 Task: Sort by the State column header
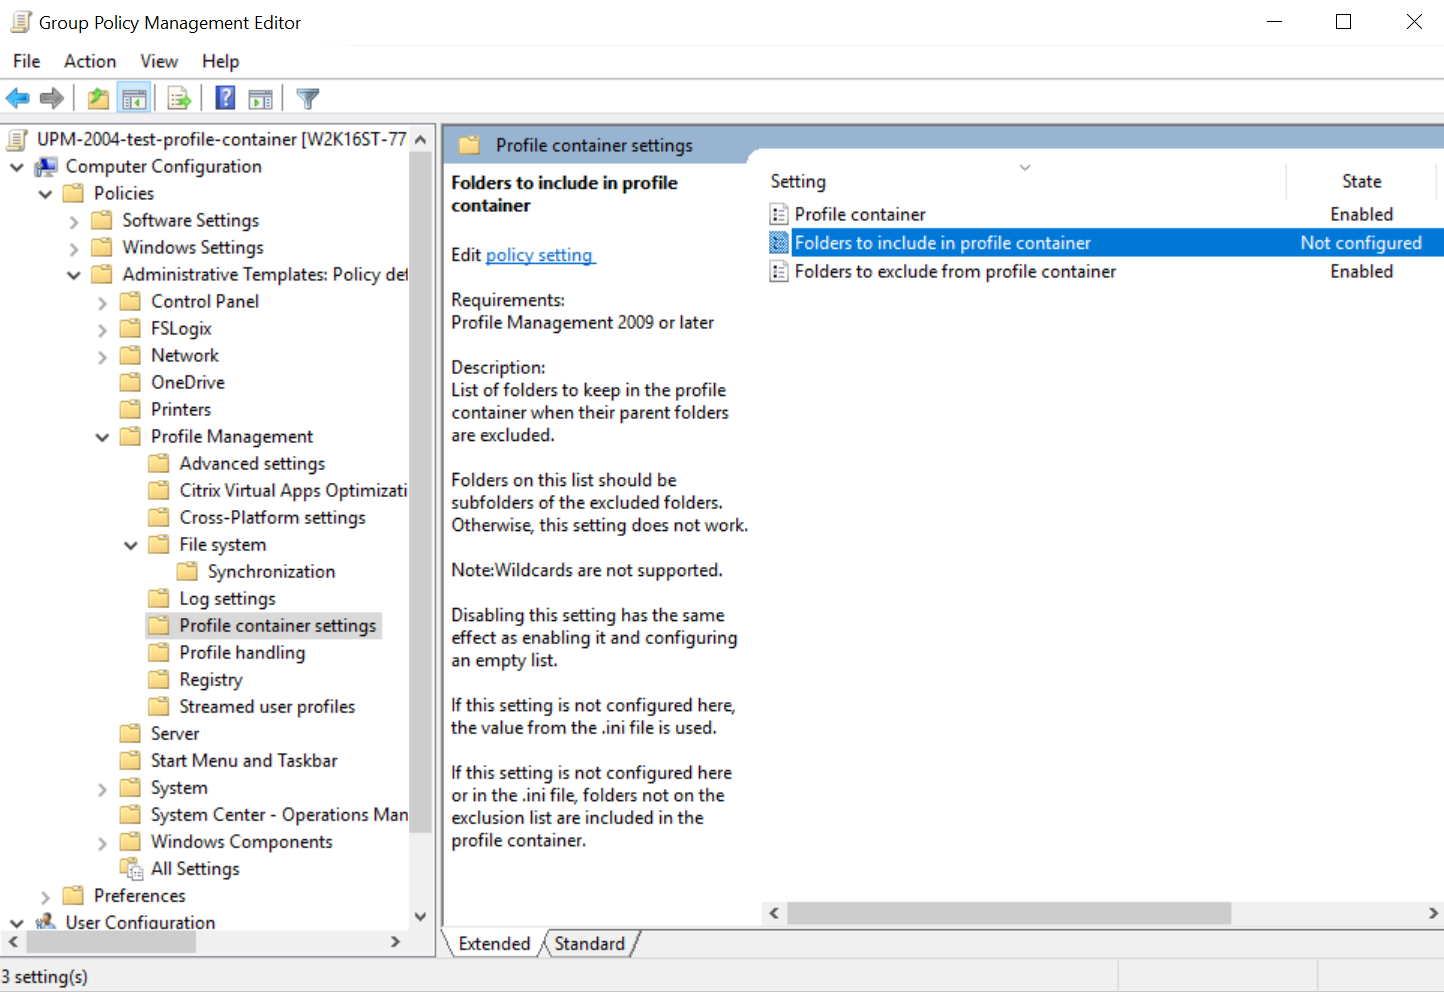1361,181
